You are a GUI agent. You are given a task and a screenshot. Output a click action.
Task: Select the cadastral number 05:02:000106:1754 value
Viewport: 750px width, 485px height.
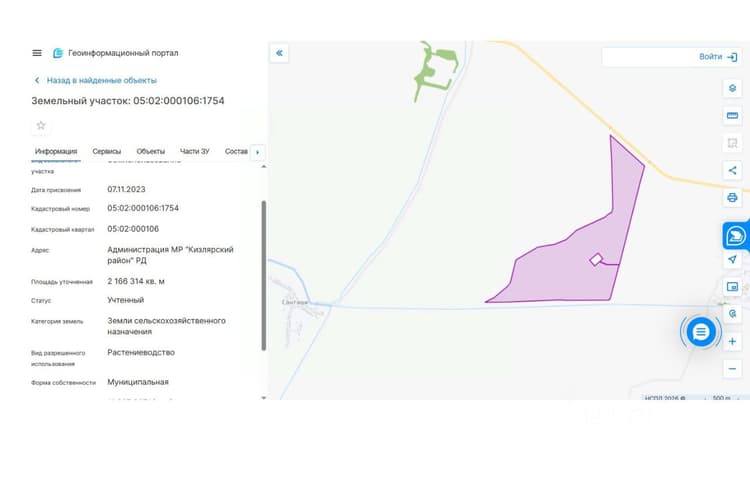[143, 208]
